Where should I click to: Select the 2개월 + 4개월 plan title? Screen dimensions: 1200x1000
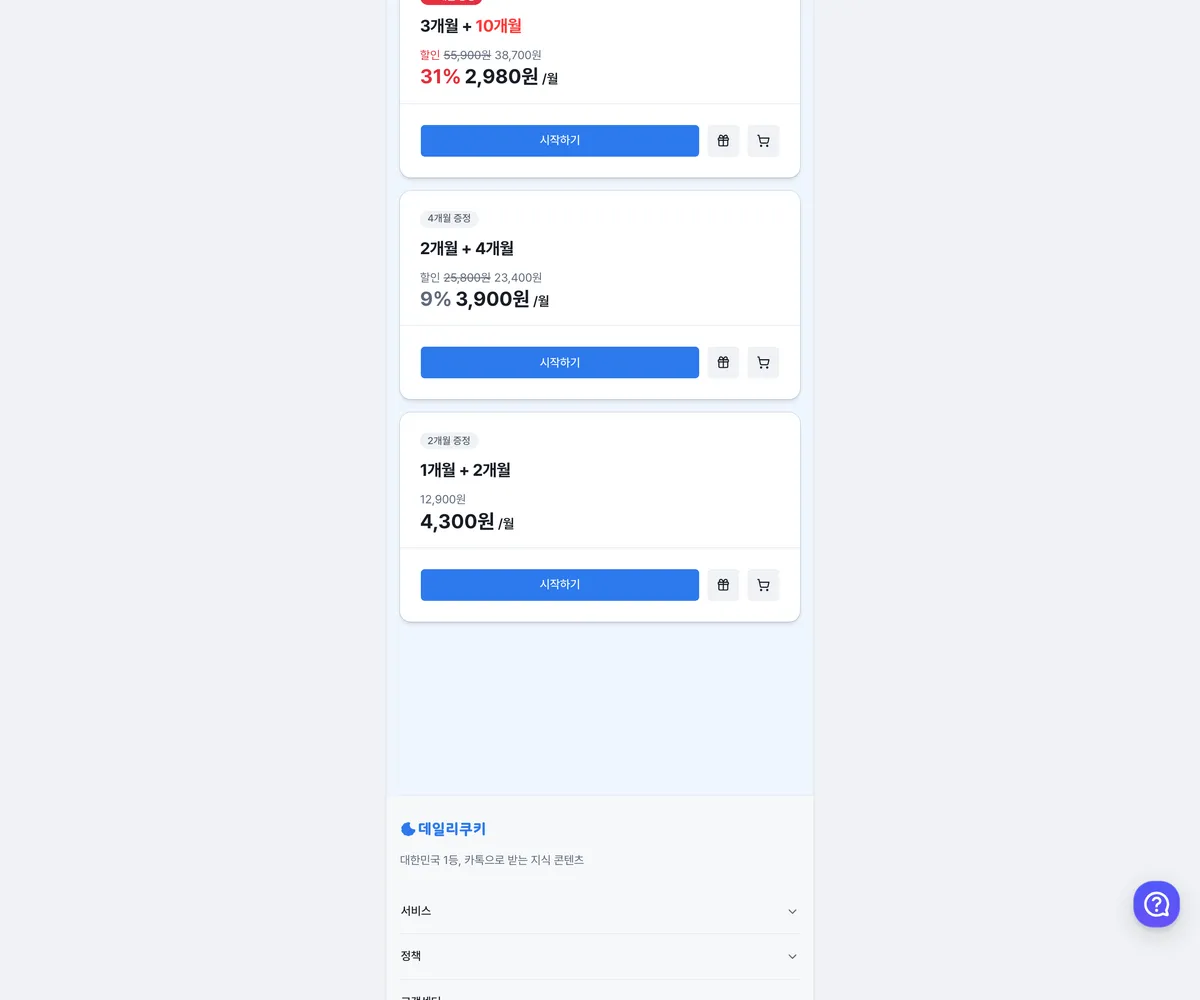point(467,248)
